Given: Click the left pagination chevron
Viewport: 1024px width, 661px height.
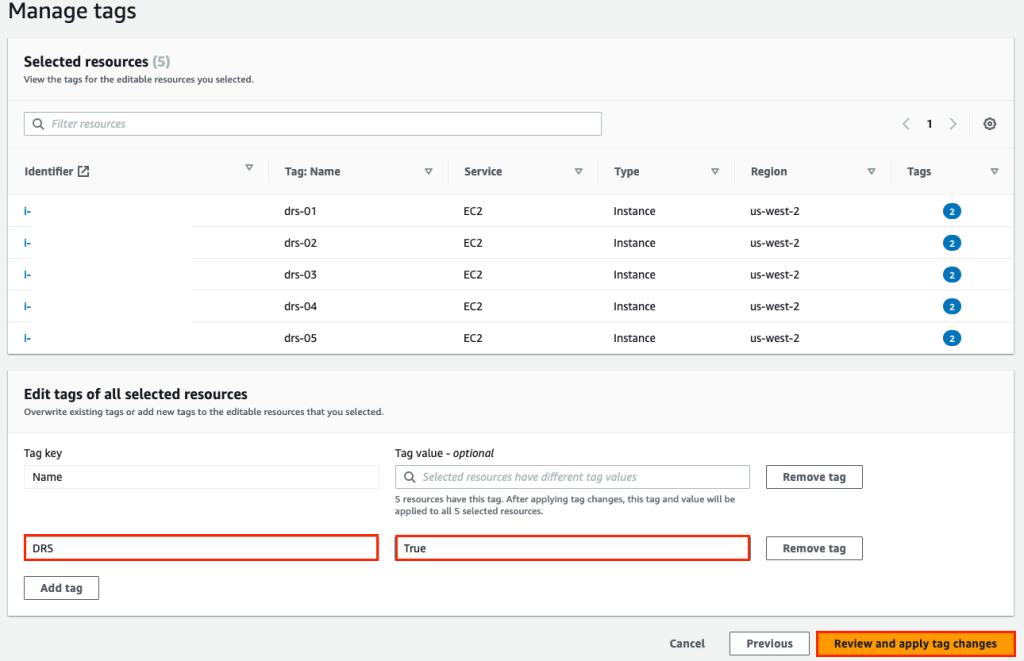Looking at the screenshot, I should point(906,123).
